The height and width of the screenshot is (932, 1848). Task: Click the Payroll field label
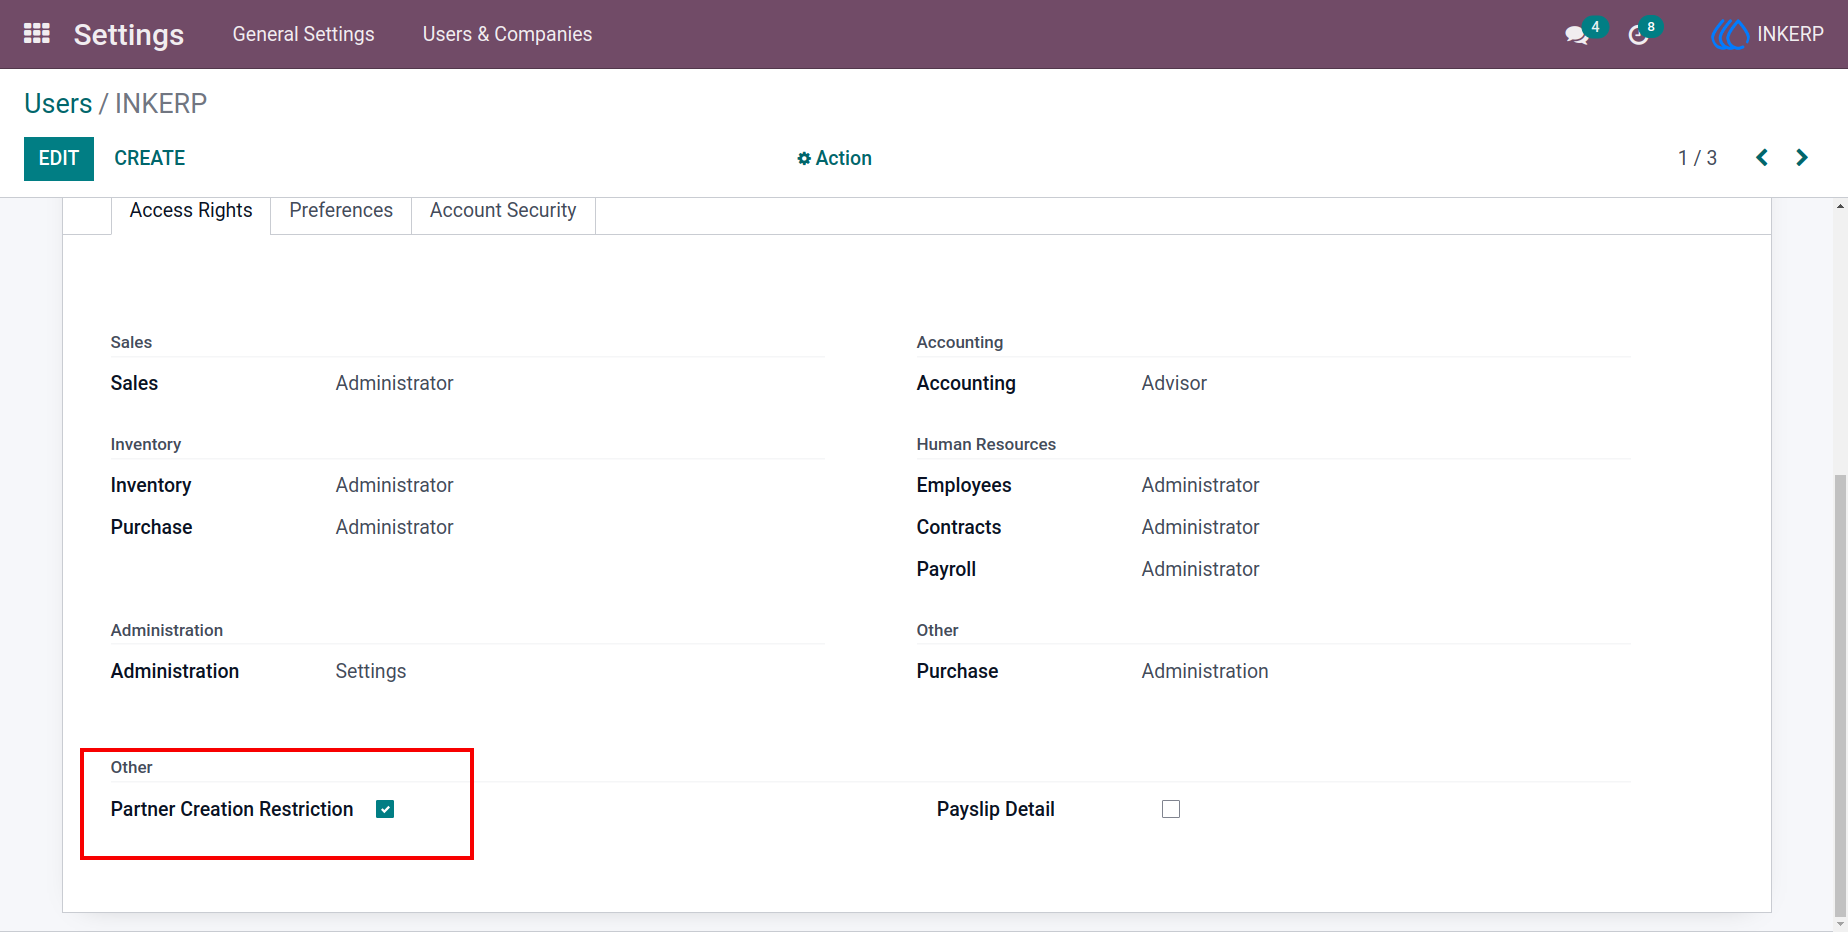946,569
